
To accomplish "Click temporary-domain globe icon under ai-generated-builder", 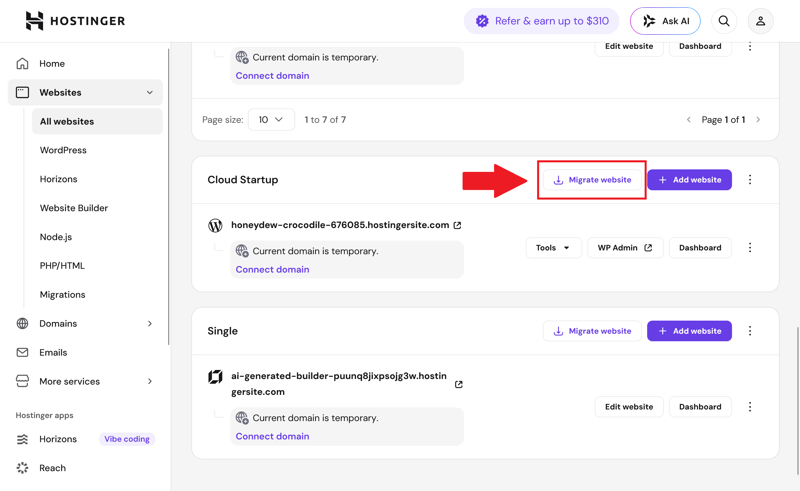I will coord(242,418).
